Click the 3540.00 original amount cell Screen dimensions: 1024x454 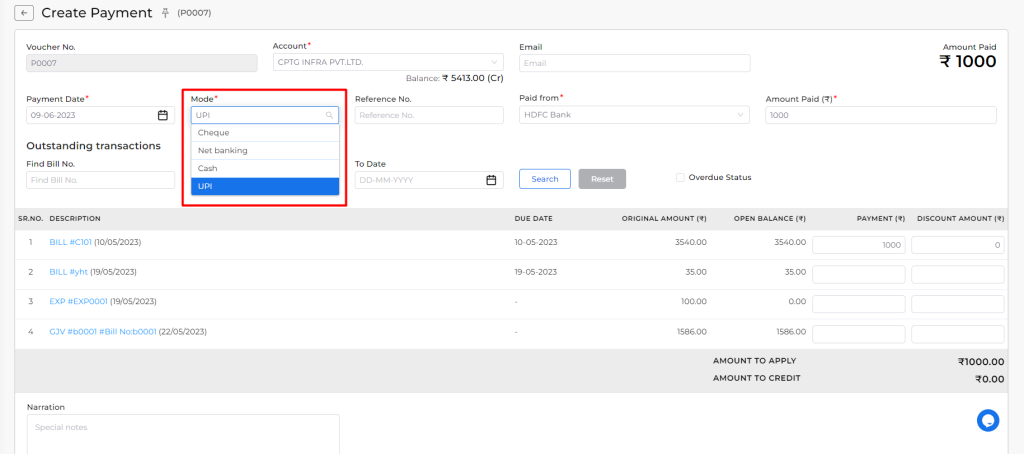coord(690,242)
